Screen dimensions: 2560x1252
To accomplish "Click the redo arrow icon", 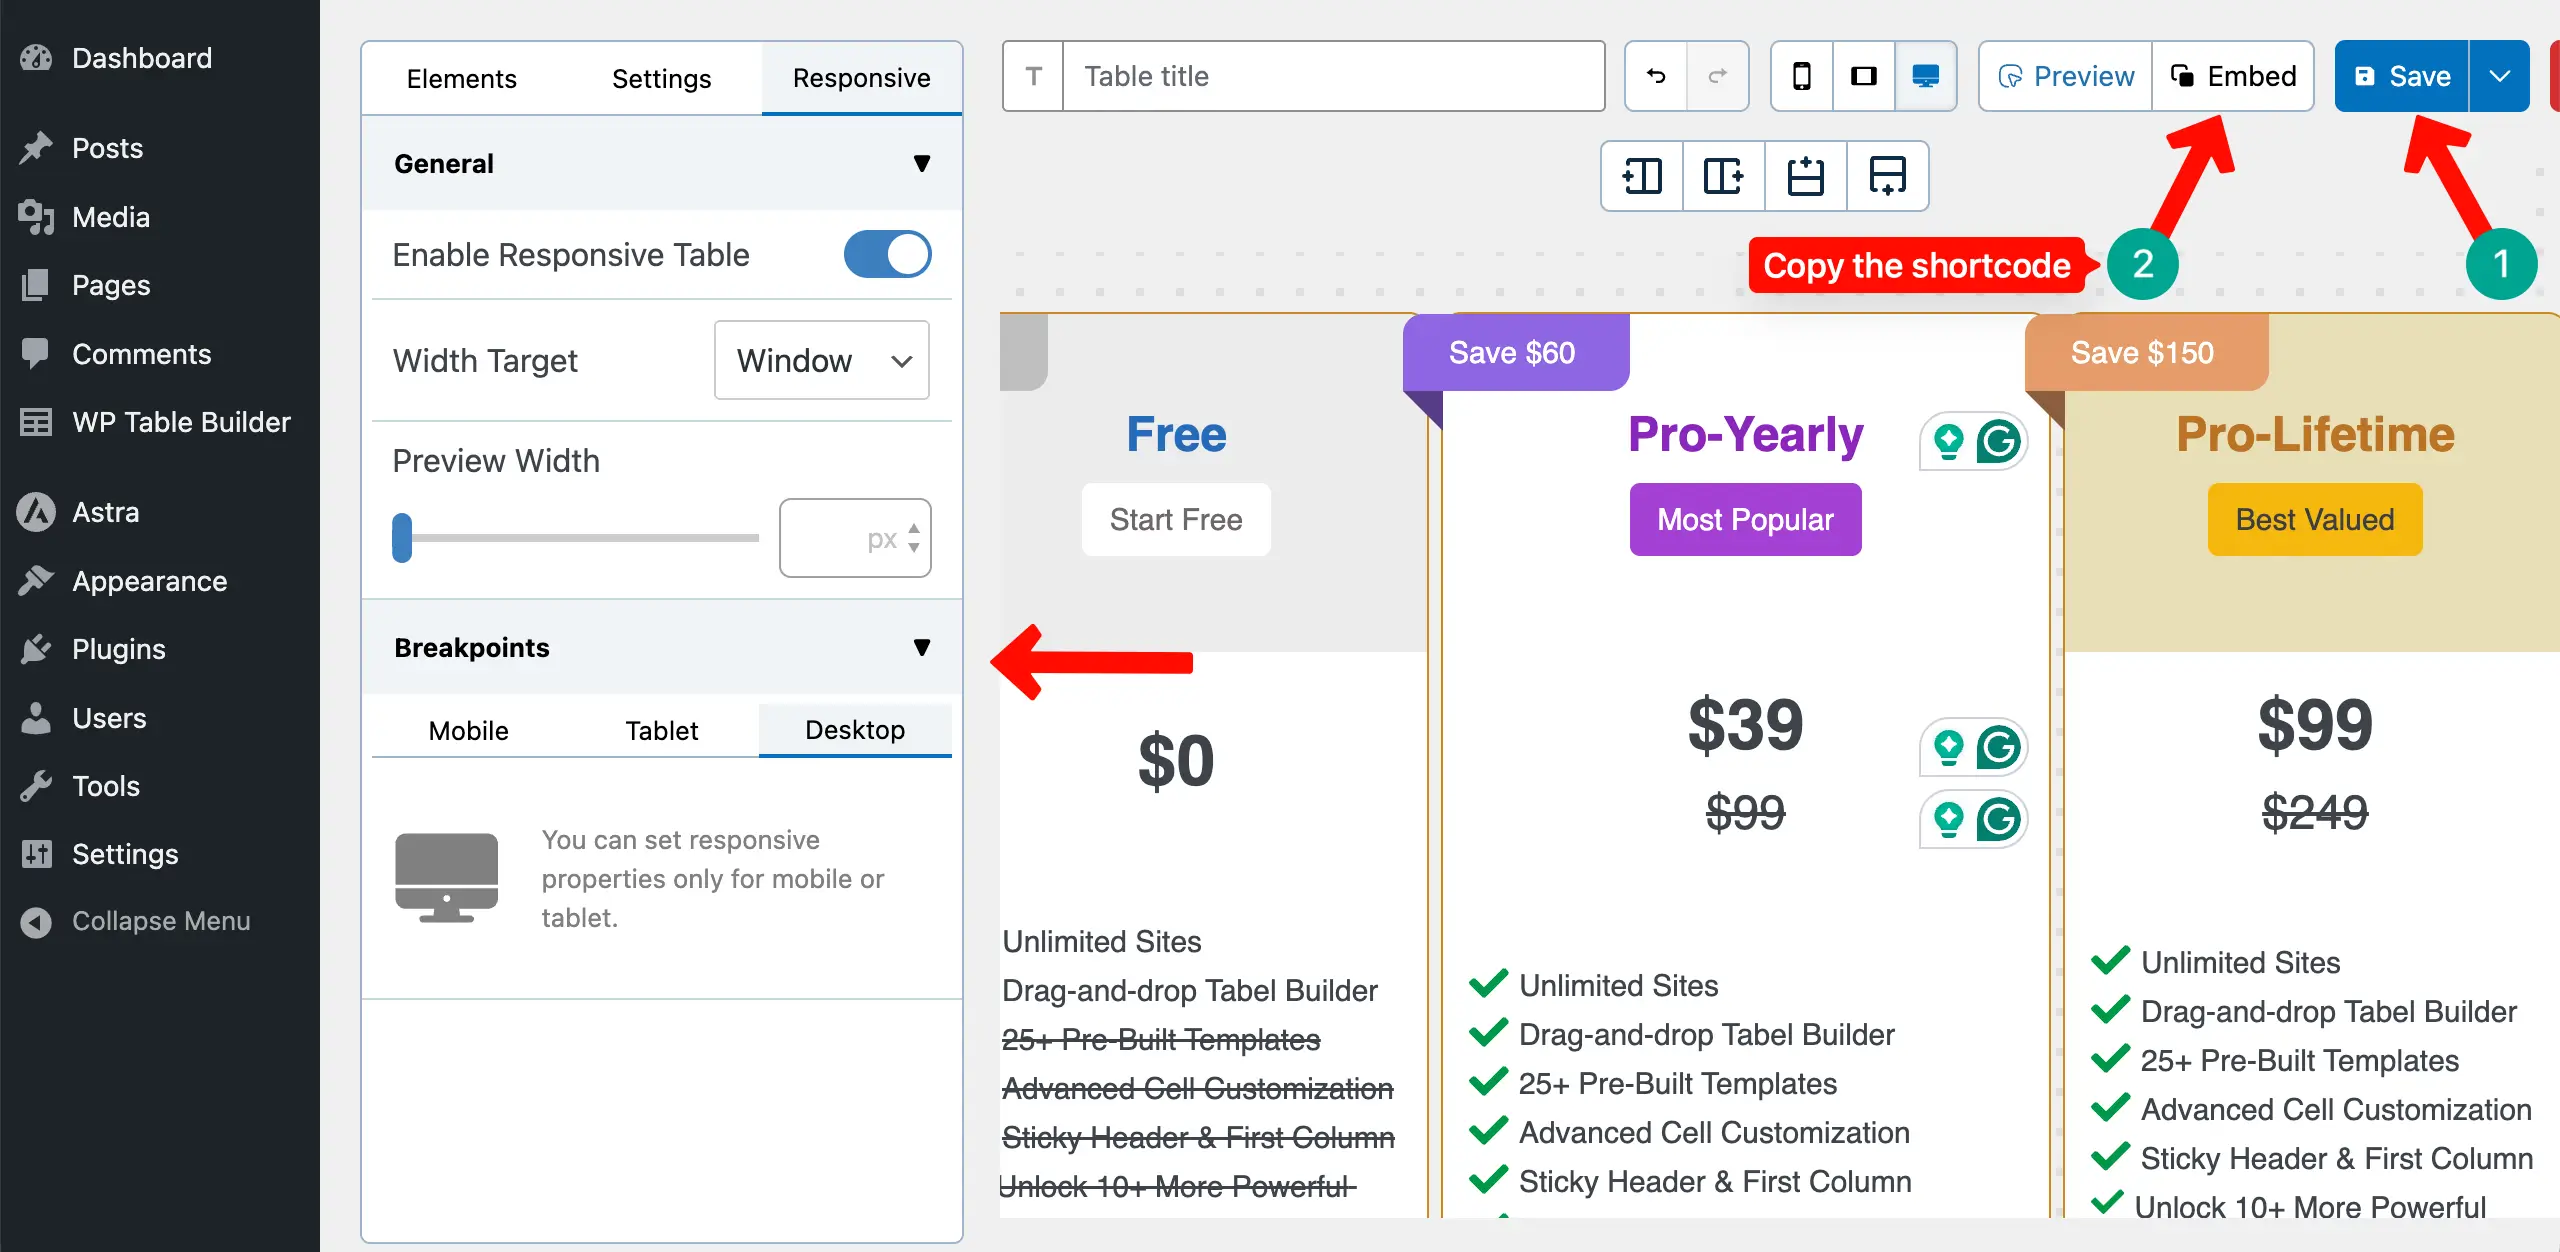I will click(1717, 76).
